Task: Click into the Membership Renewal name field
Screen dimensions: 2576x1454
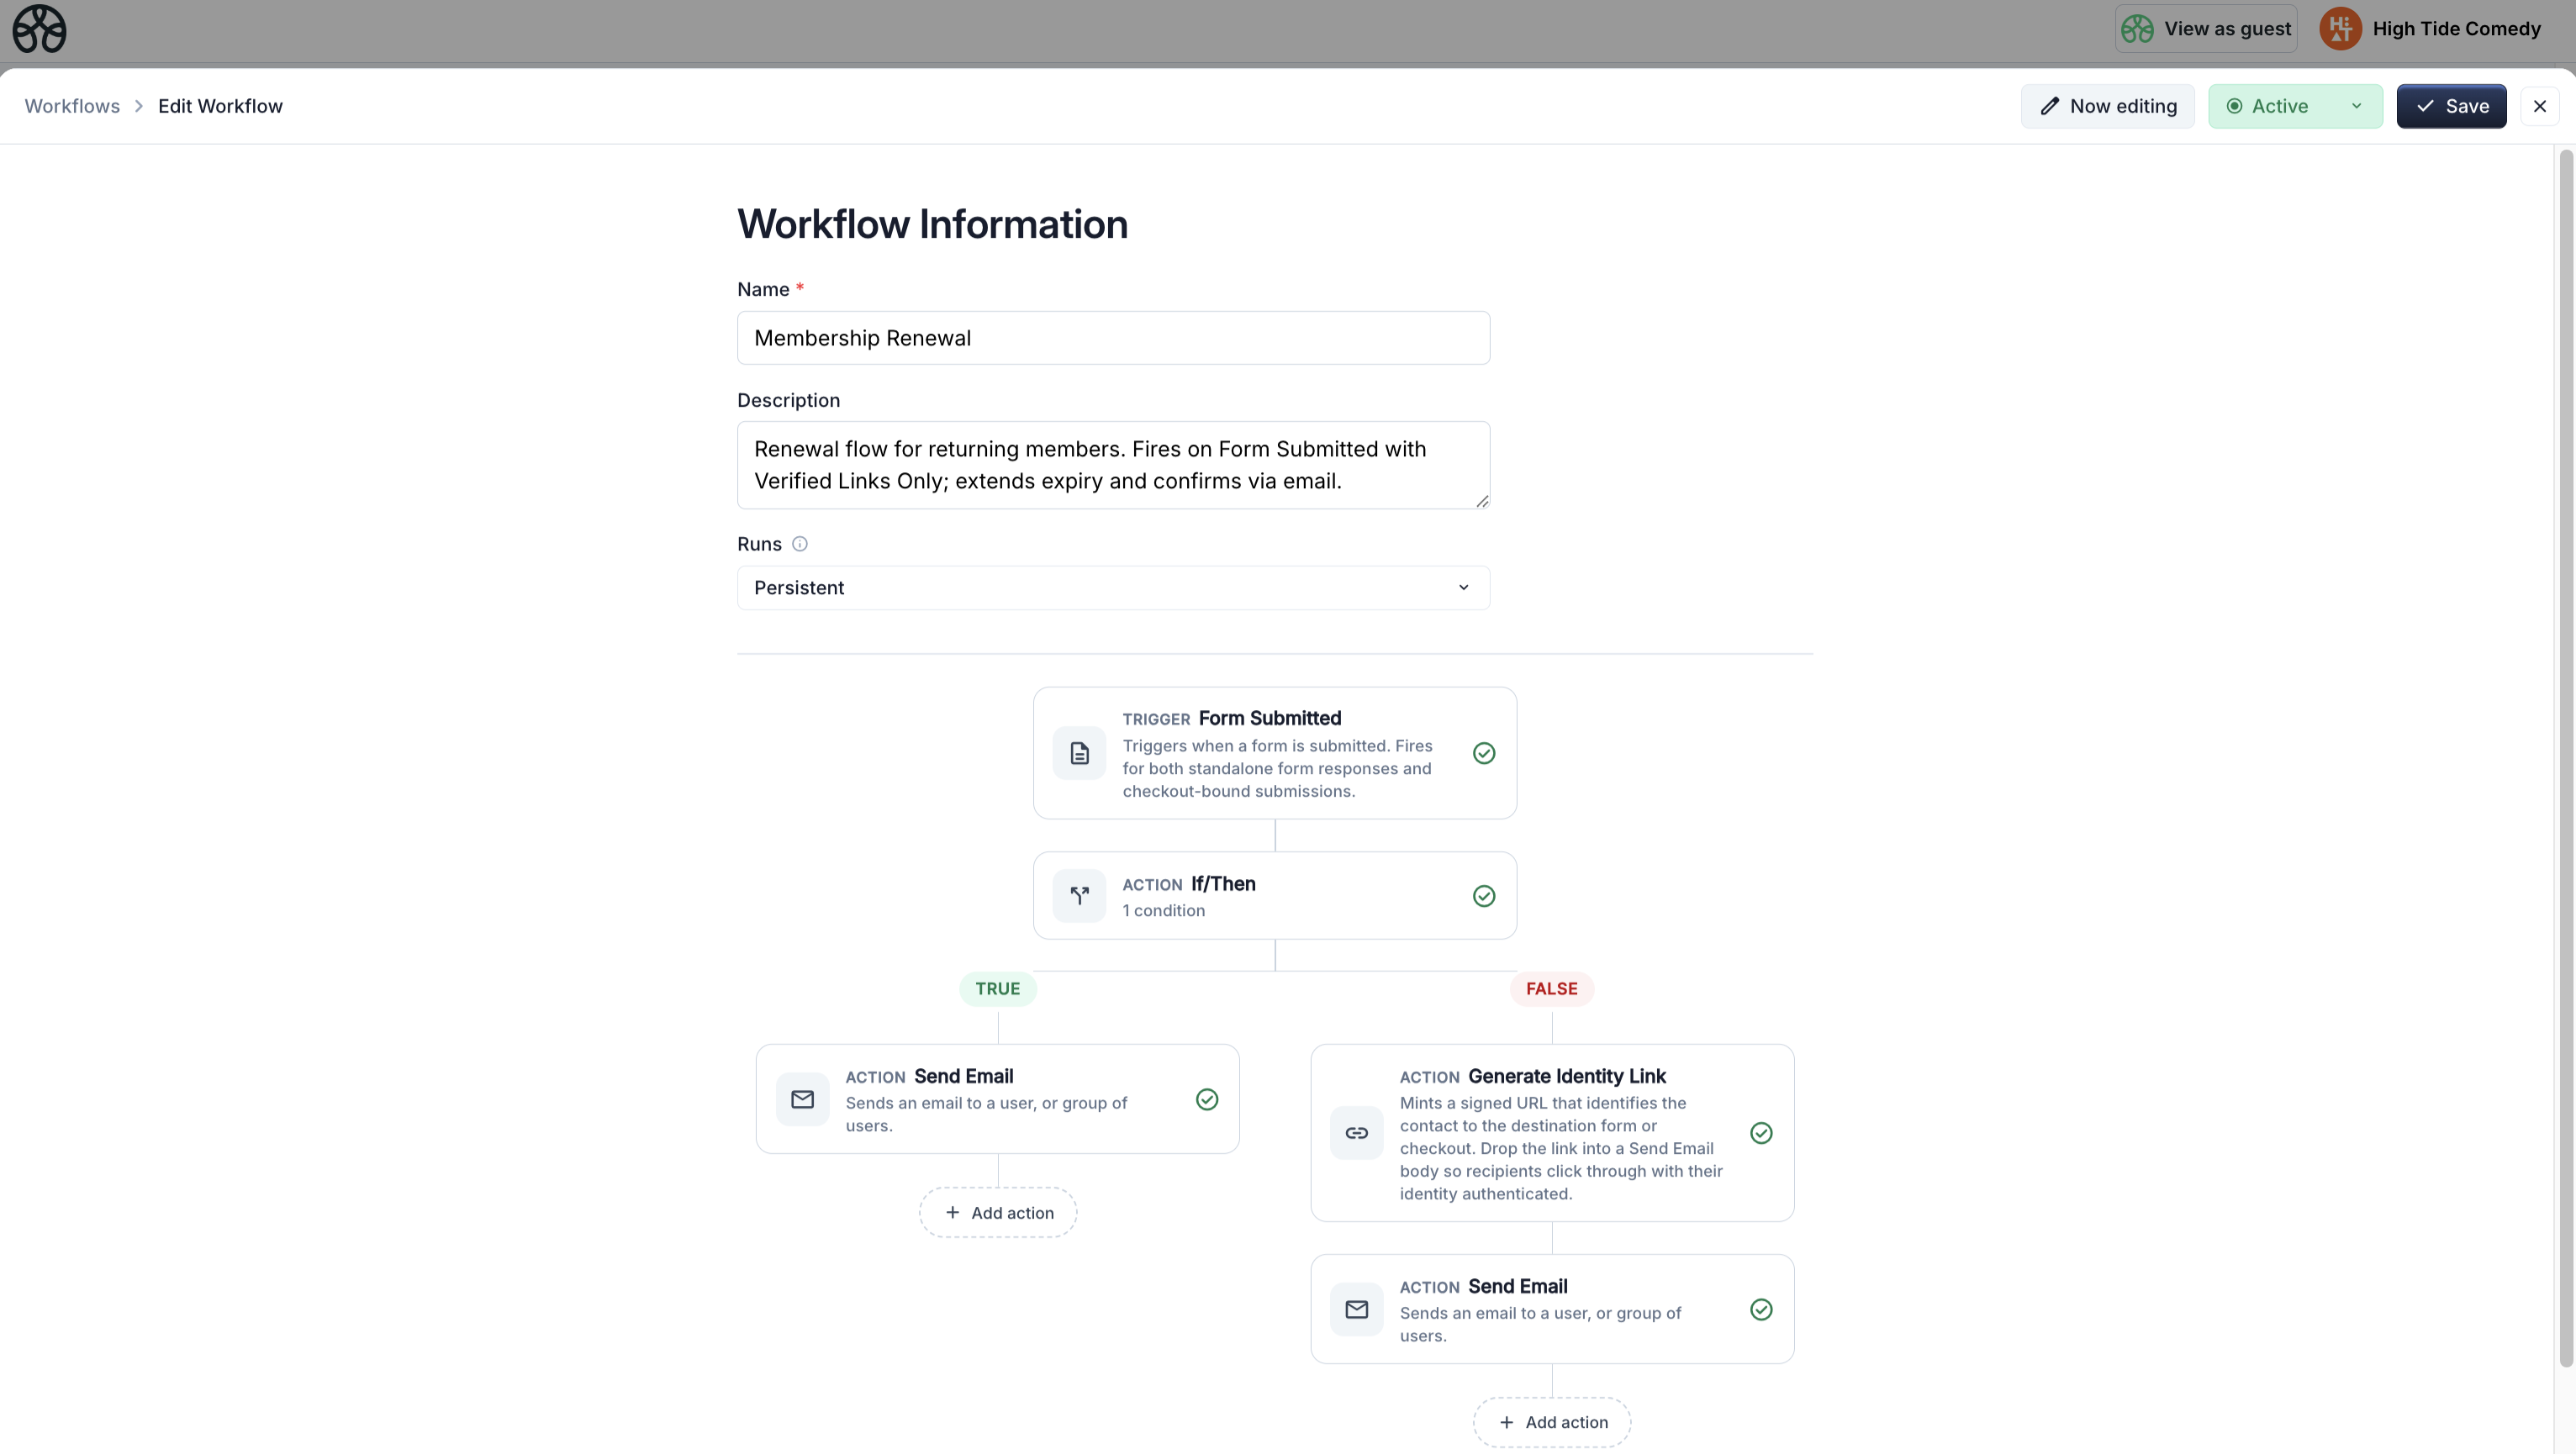Action: (1112, 338)
